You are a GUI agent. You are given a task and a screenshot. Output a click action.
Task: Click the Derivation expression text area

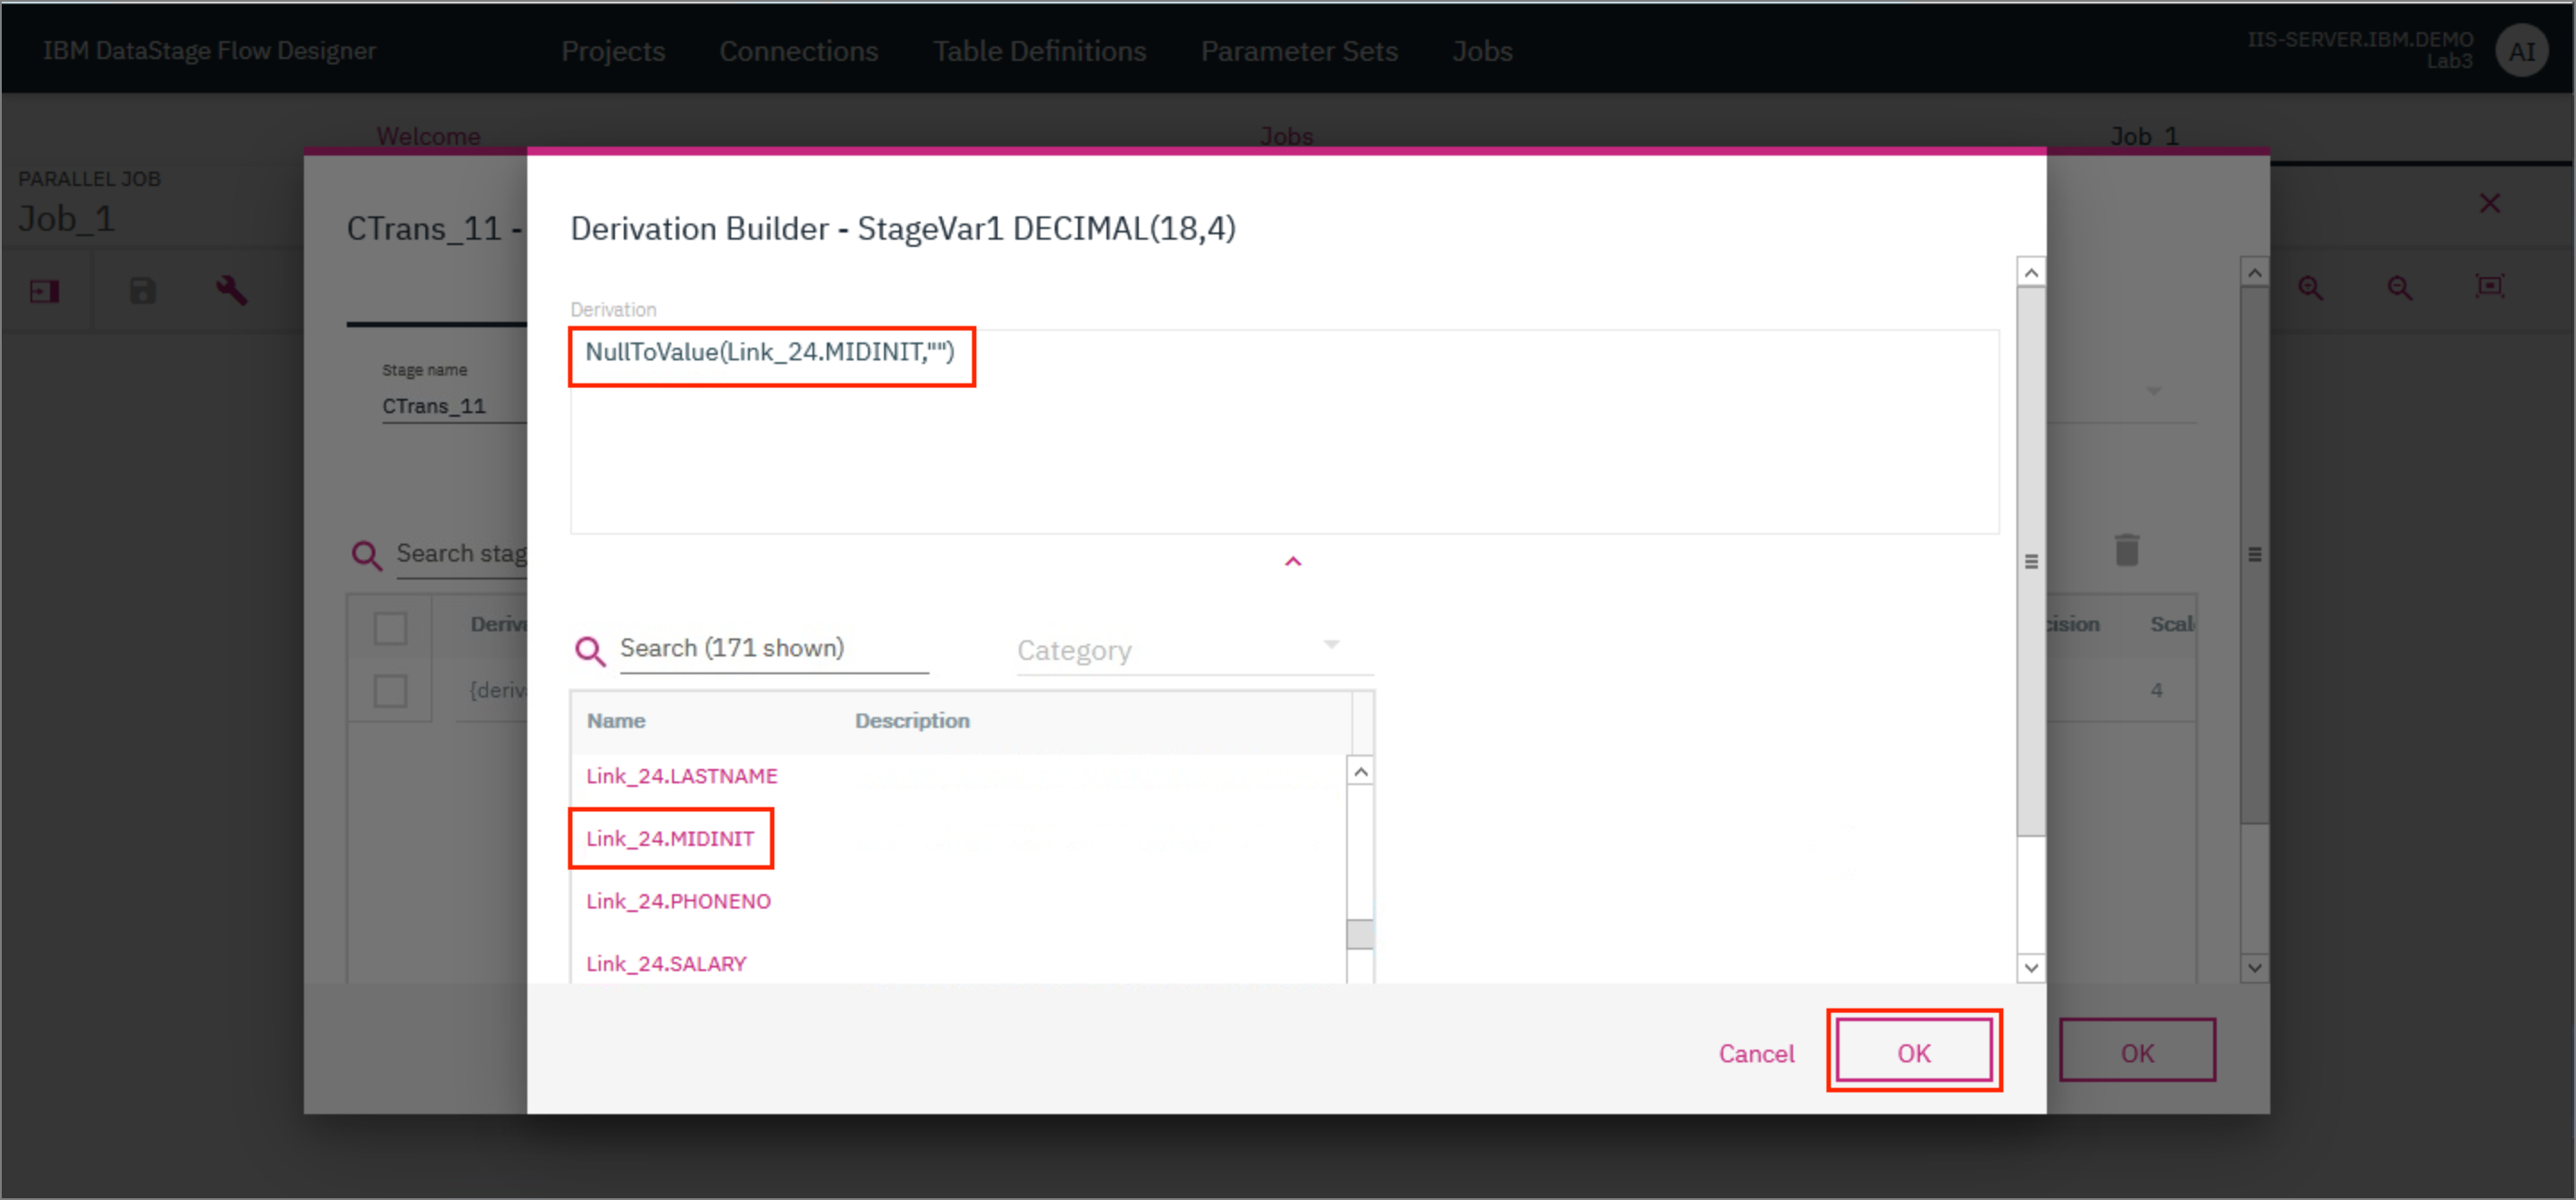pos(1284,431)
